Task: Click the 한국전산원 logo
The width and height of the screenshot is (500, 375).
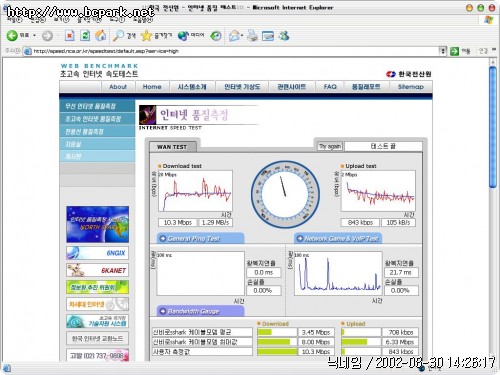Action: pos(409,74)
